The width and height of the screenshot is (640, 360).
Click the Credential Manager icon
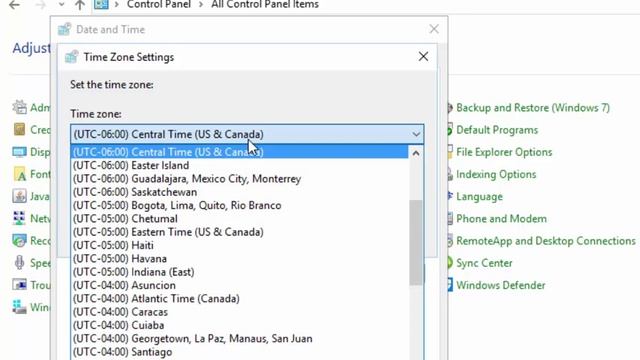19,129
